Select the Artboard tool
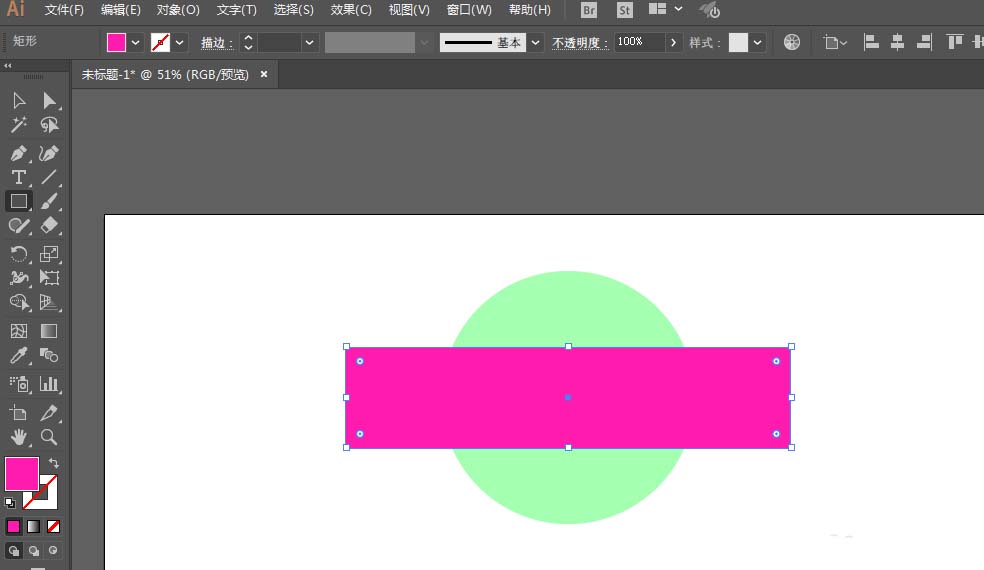This screenshot has width=984, height=570. (x=19, y=412)
